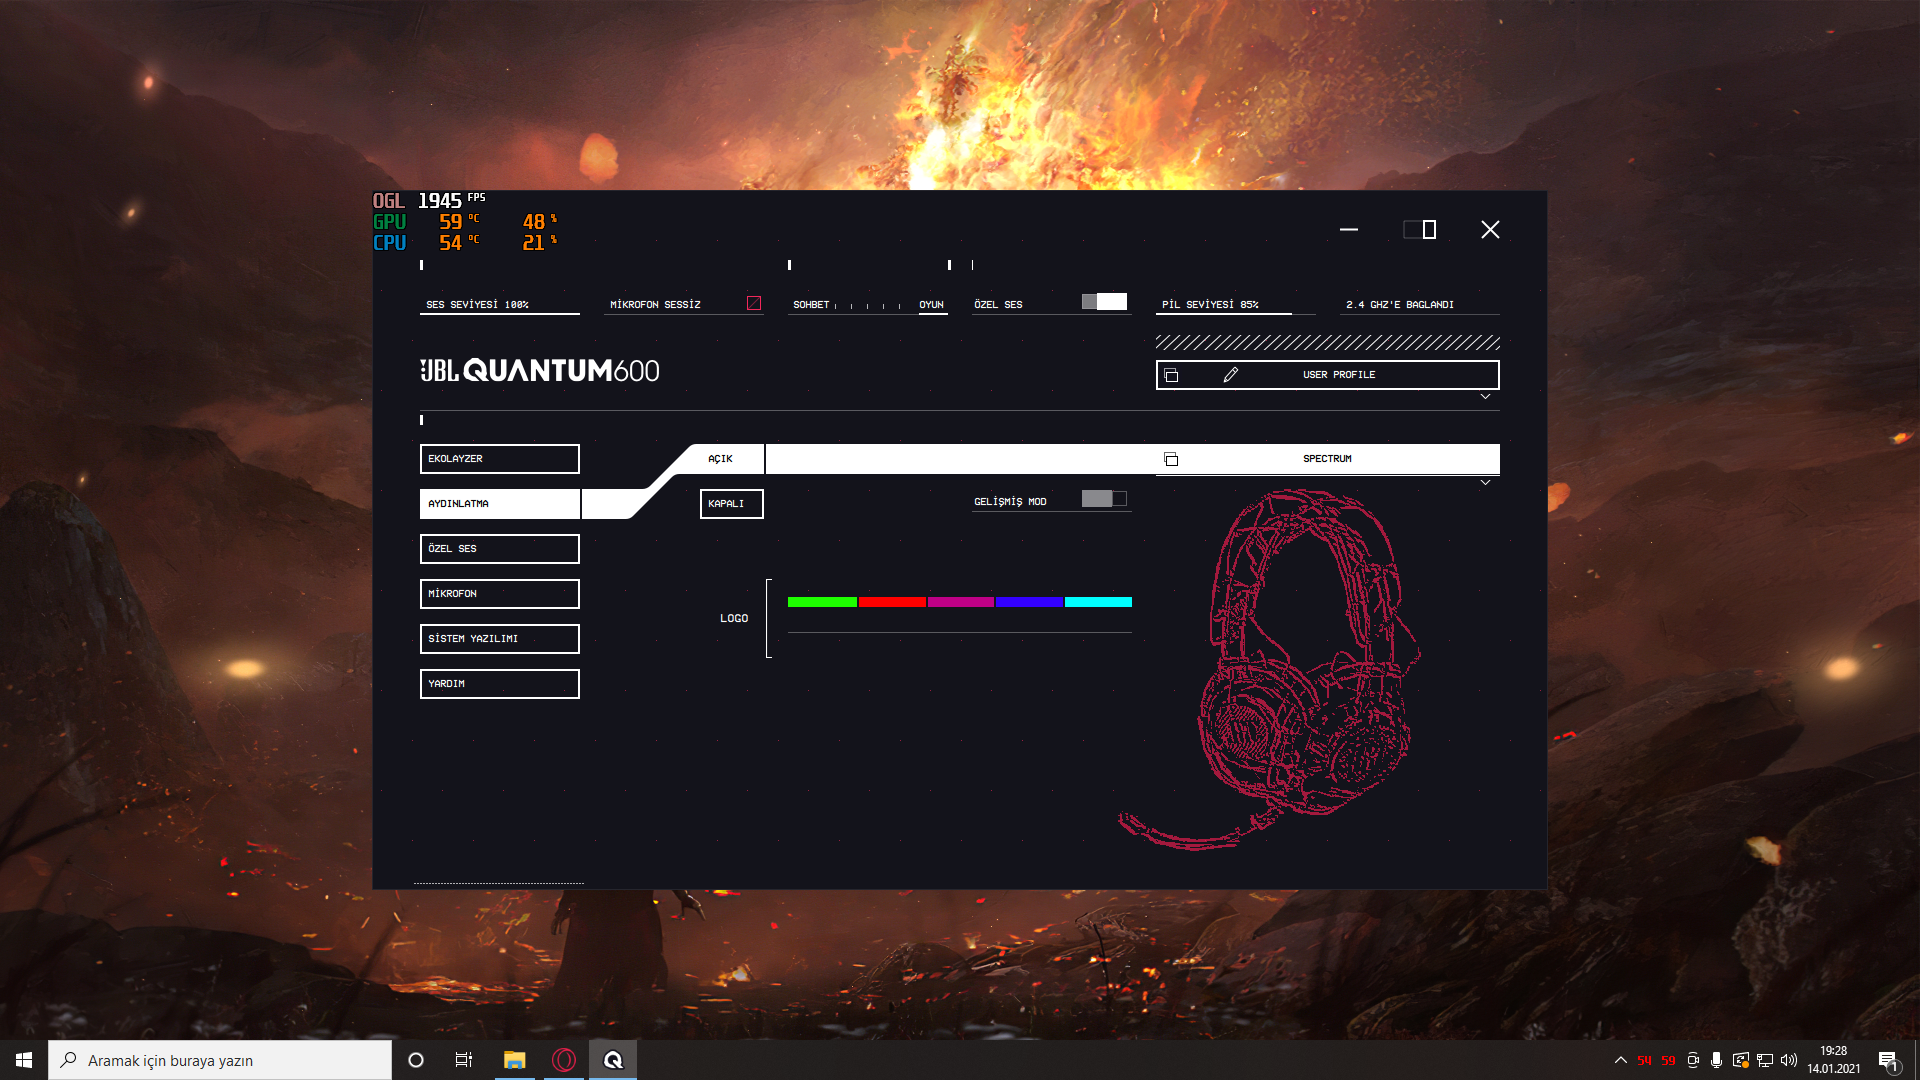Image resolution: width=1920 pixels, height=1080 pixels.
Task: Open the ÖZEL SES section in sidebar
Action: [500, 549]
